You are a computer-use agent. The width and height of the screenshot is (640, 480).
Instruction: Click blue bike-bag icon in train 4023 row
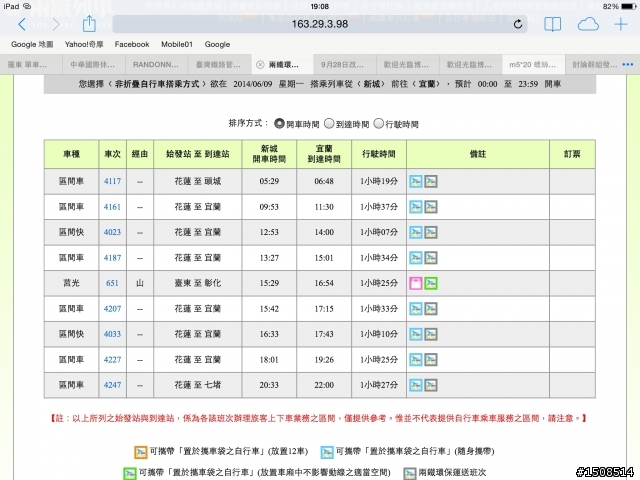click(x=416, y=232)
